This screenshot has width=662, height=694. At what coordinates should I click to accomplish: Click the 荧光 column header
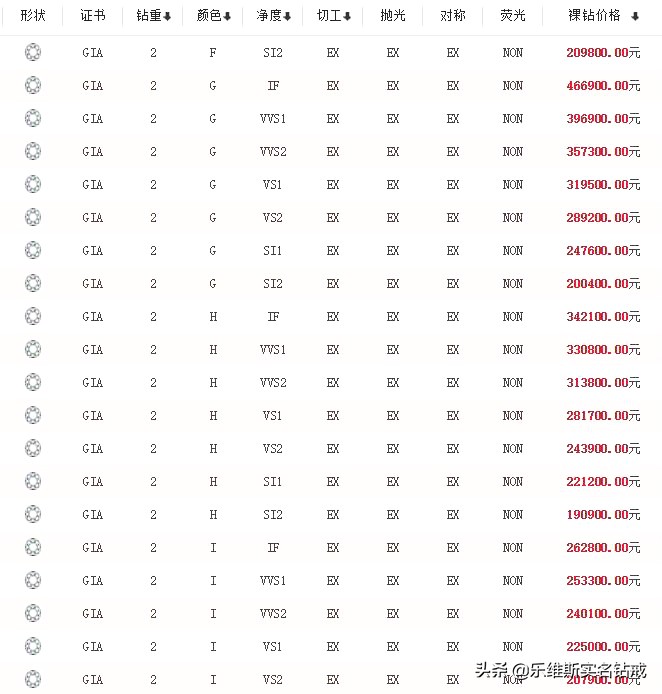[513, 16]
